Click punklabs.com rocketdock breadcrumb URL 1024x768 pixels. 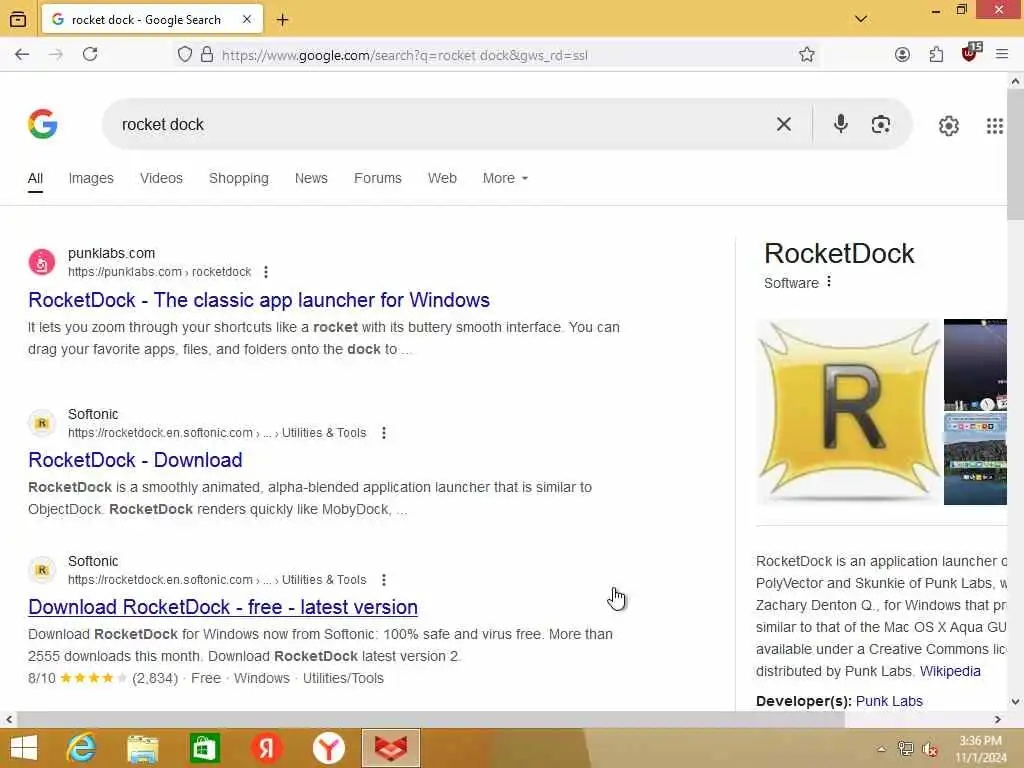(159, 272)
